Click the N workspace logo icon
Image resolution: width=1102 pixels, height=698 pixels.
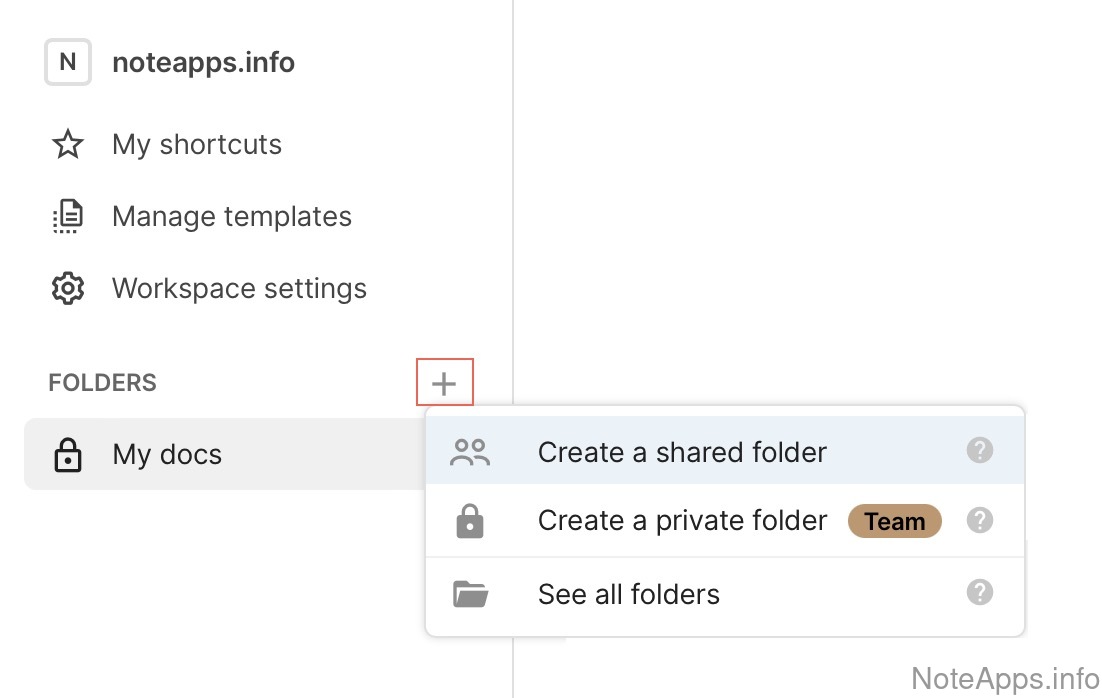pos(68,62)
